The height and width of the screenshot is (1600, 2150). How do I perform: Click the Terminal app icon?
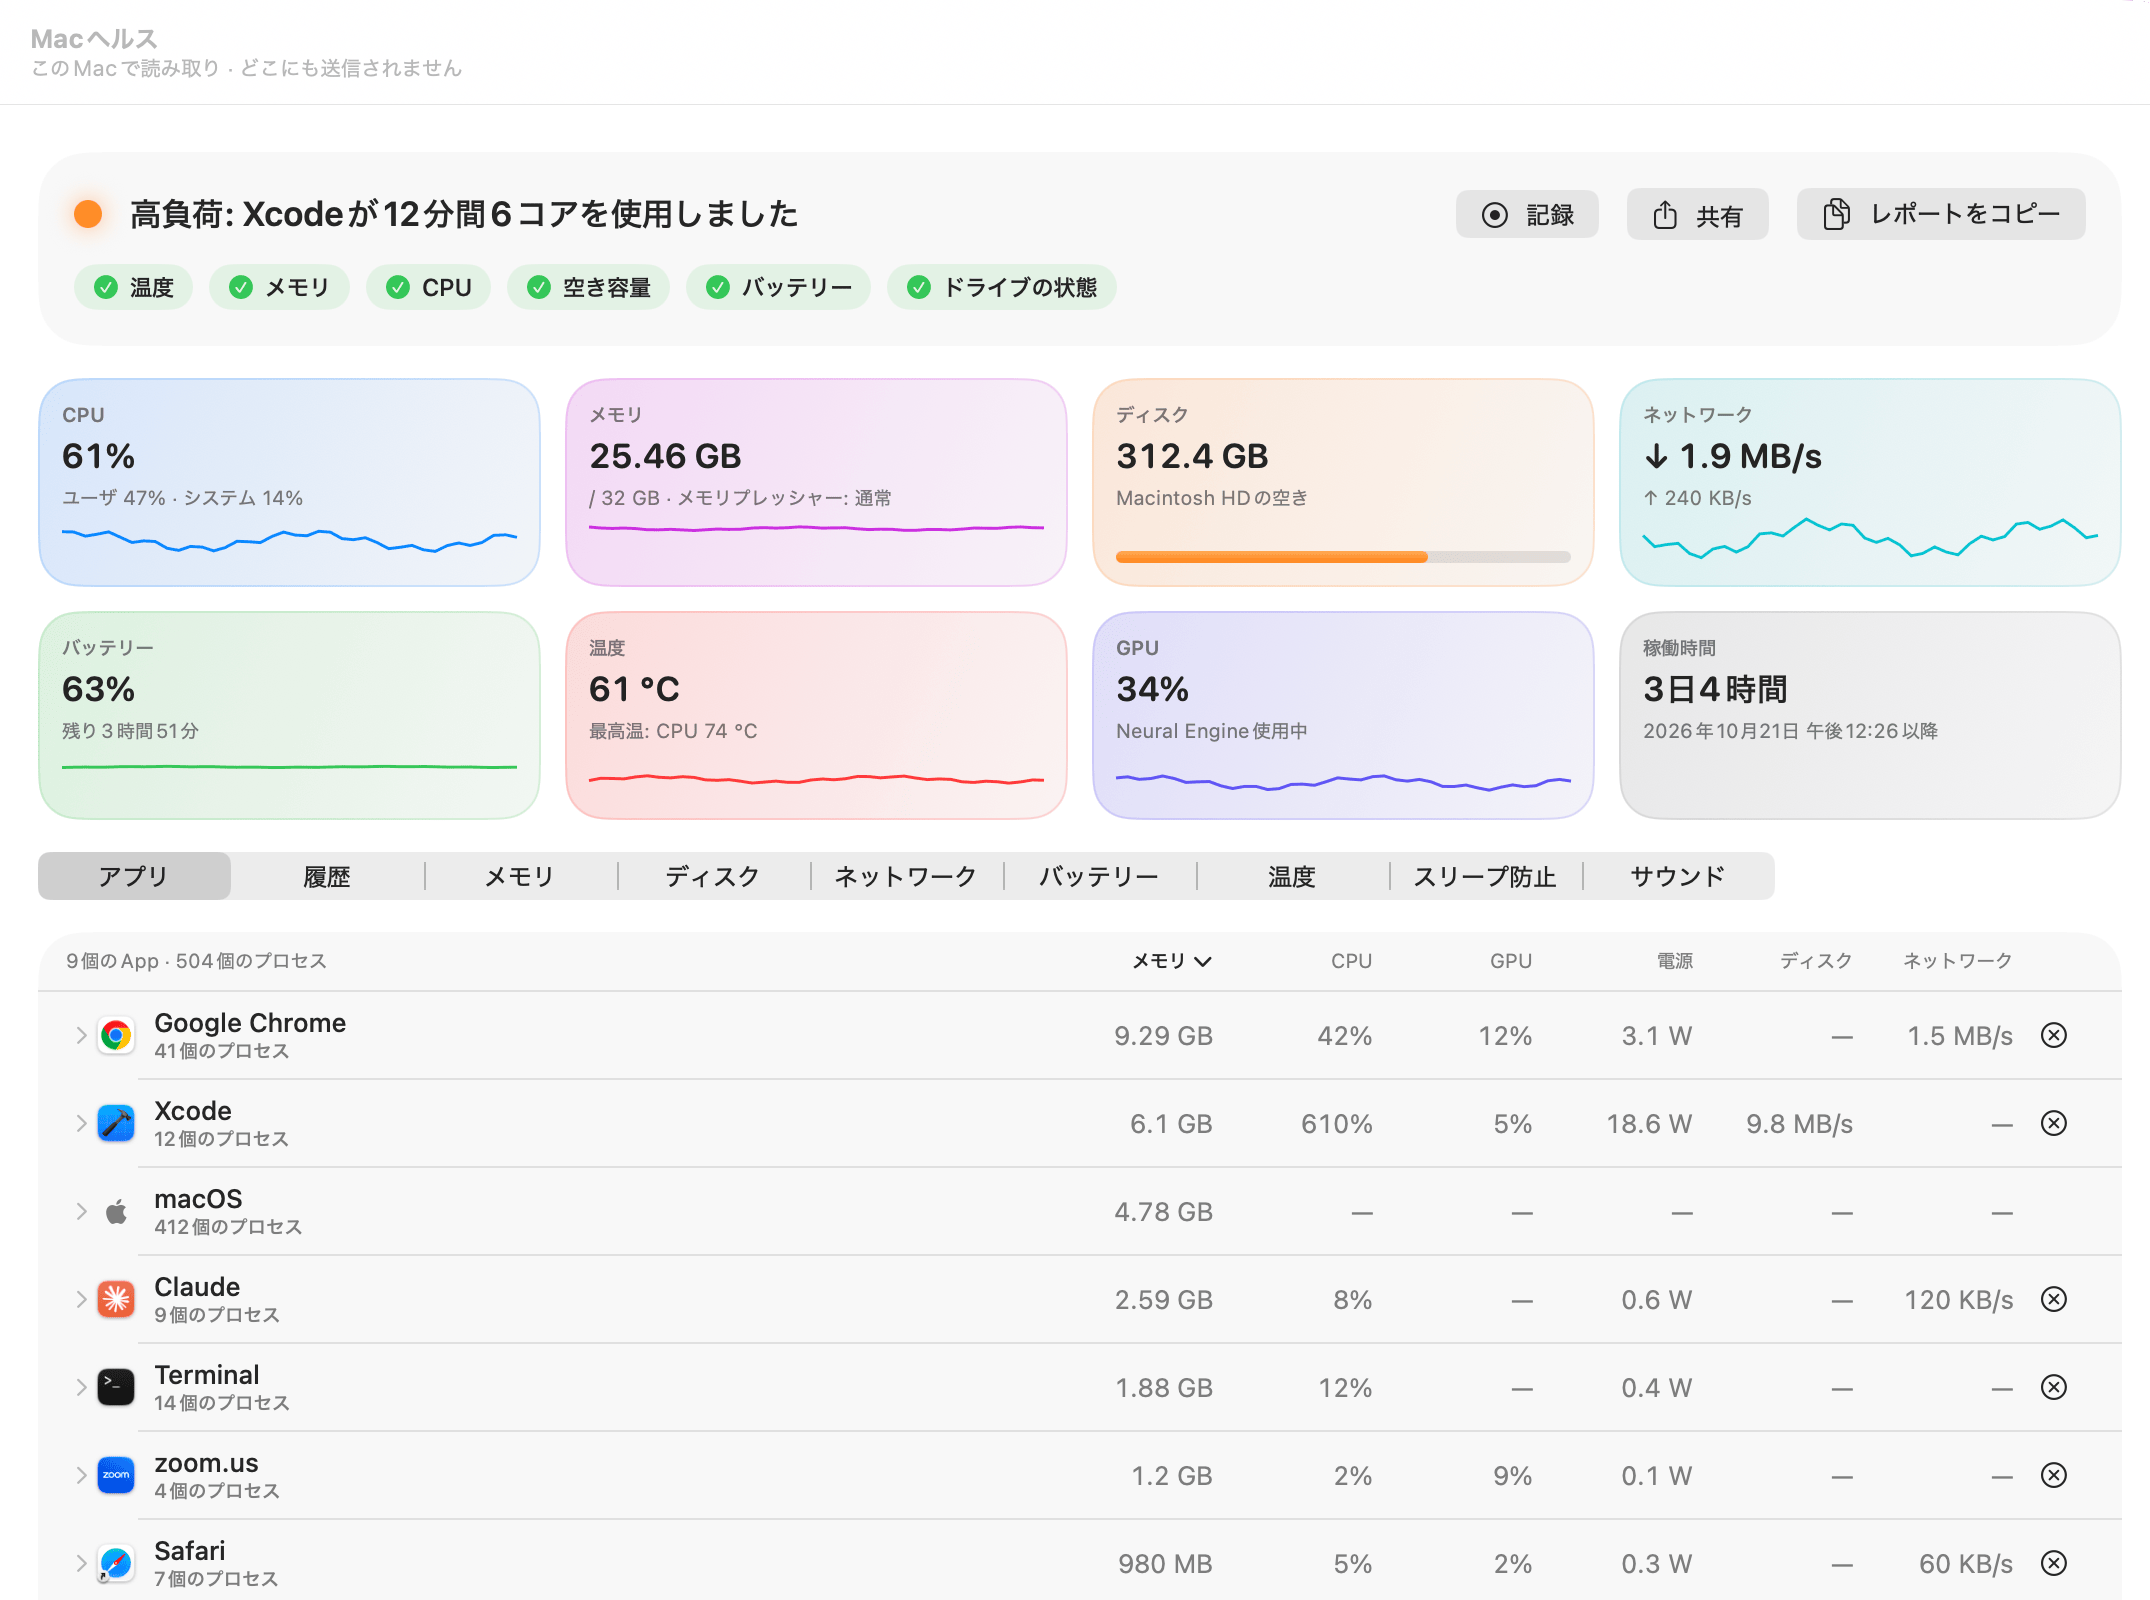(x=116, y=1388)
